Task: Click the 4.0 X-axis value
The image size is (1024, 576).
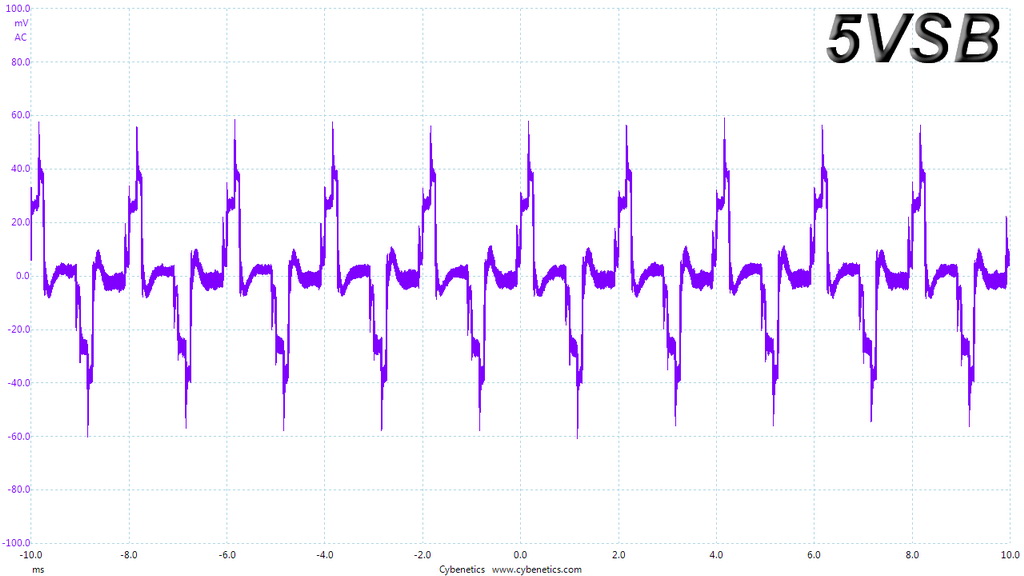Action: click(x=716, y=555)
